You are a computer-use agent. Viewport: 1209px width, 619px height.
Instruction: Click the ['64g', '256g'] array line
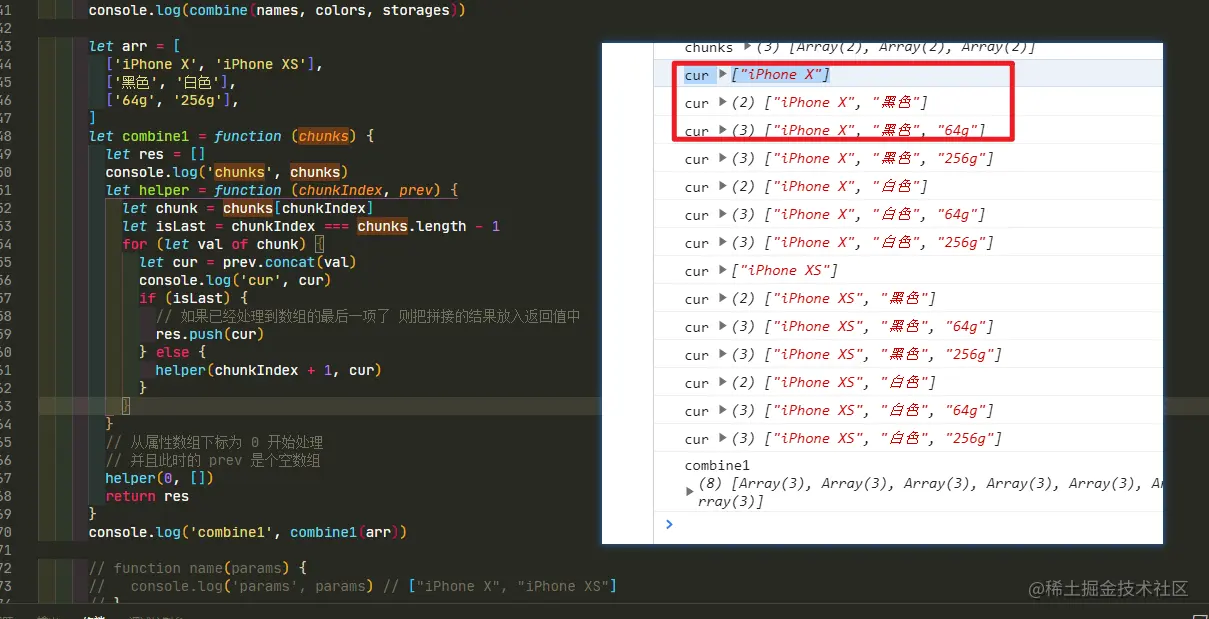172,100
